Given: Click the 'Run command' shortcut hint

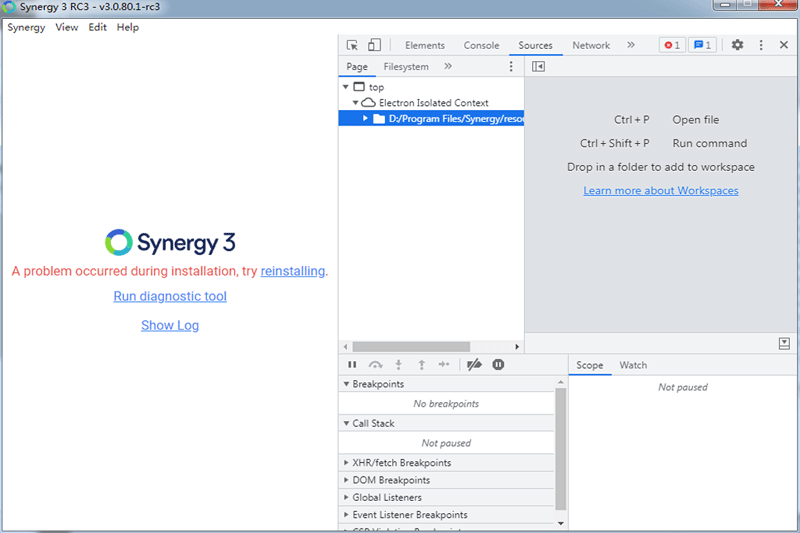Looking at the screenshot, I should tap(710, 143).
